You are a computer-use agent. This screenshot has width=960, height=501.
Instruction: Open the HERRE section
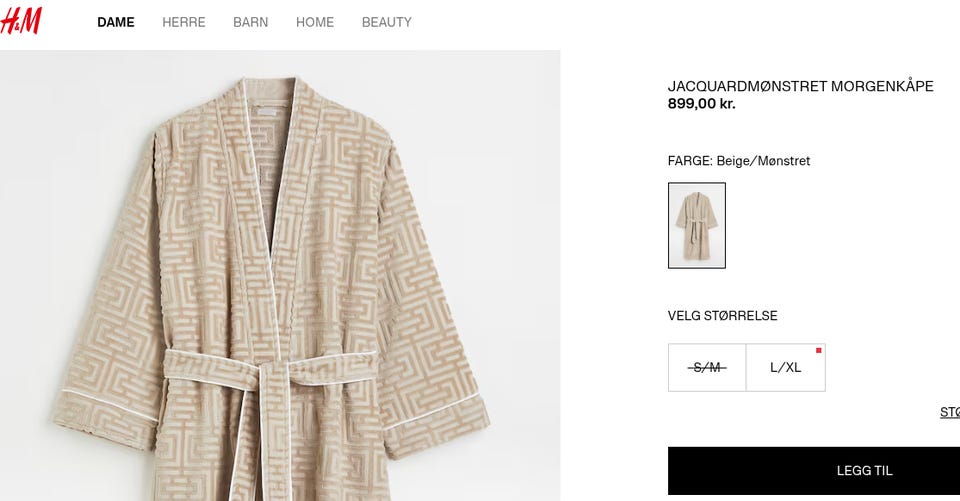click(184, 22)
